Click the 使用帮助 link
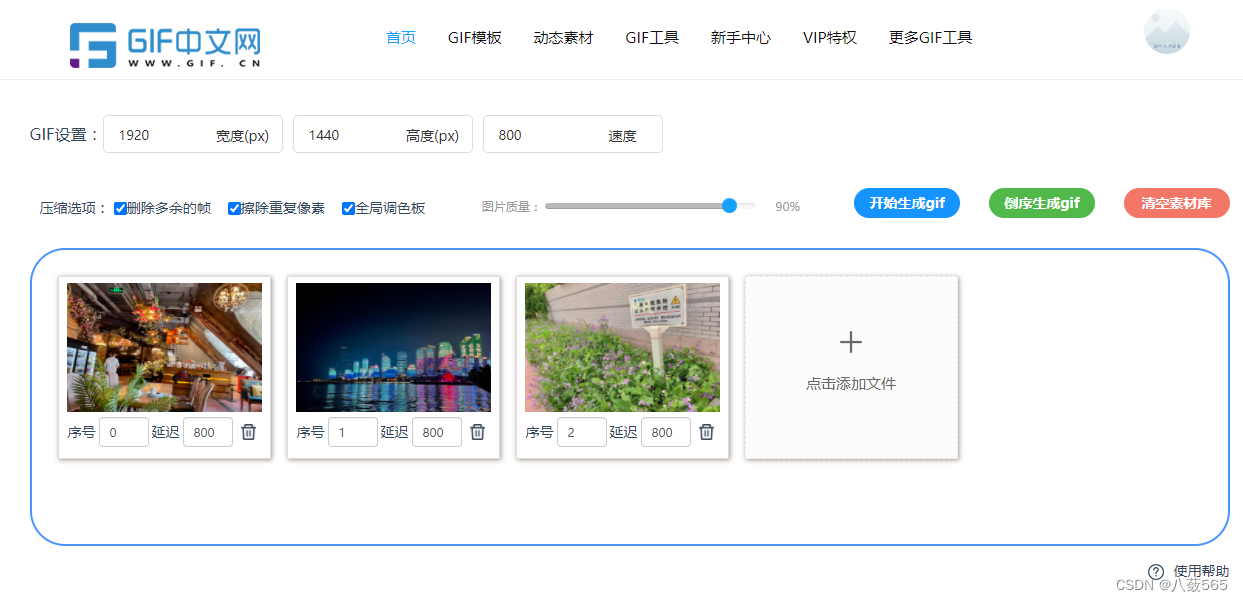Viewport: 1243px width, 602px height. 1201,571
